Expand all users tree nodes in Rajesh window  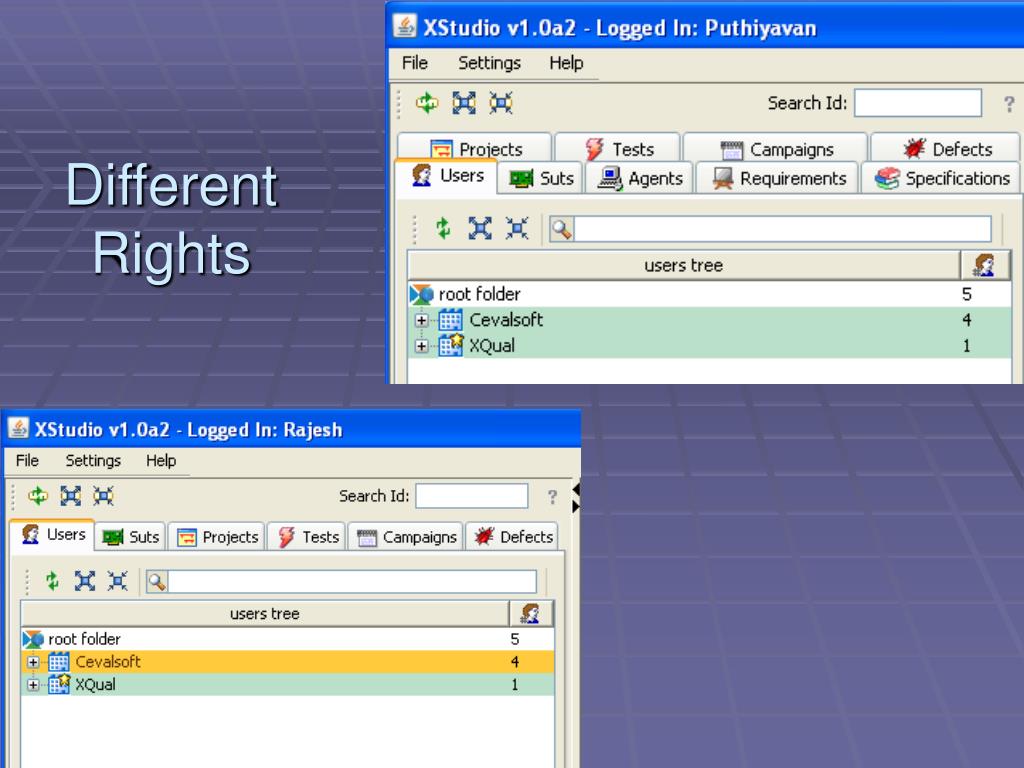click(x=85, y=581)
